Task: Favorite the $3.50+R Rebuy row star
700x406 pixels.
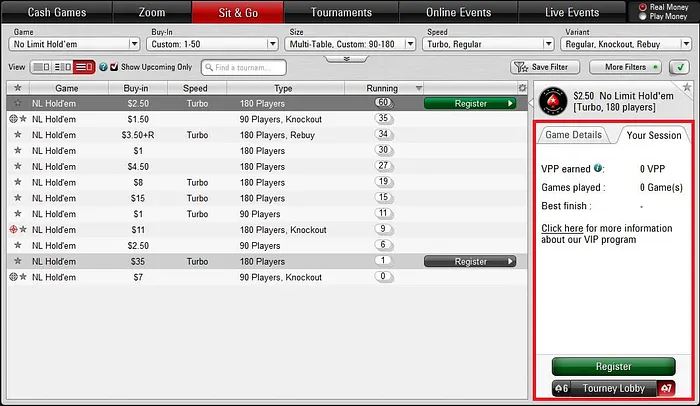Action: click(x=18, y=134)
